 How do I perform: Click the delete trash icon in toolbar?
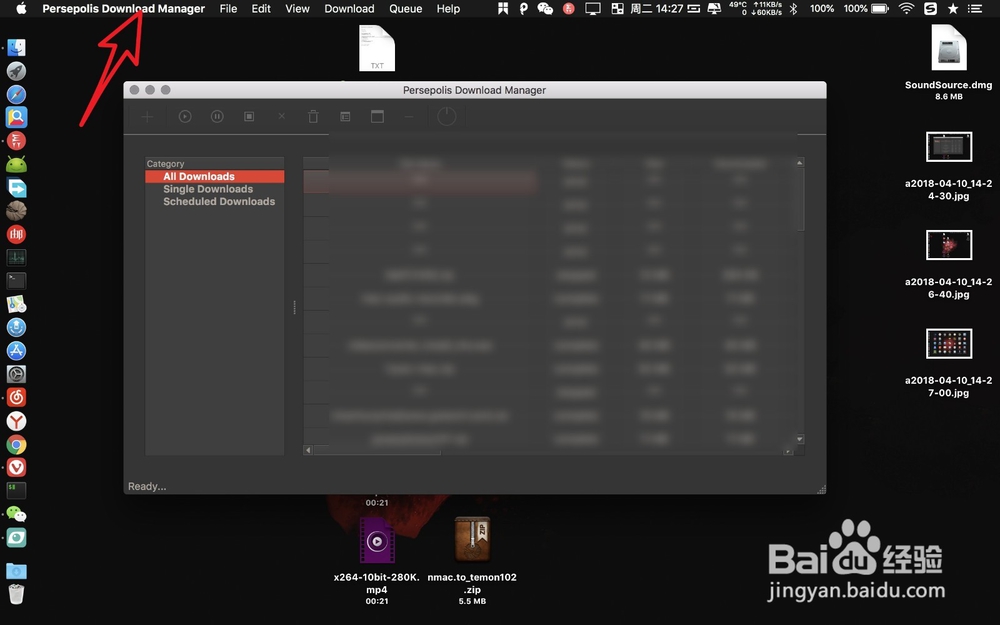click(x=313, y=117)
